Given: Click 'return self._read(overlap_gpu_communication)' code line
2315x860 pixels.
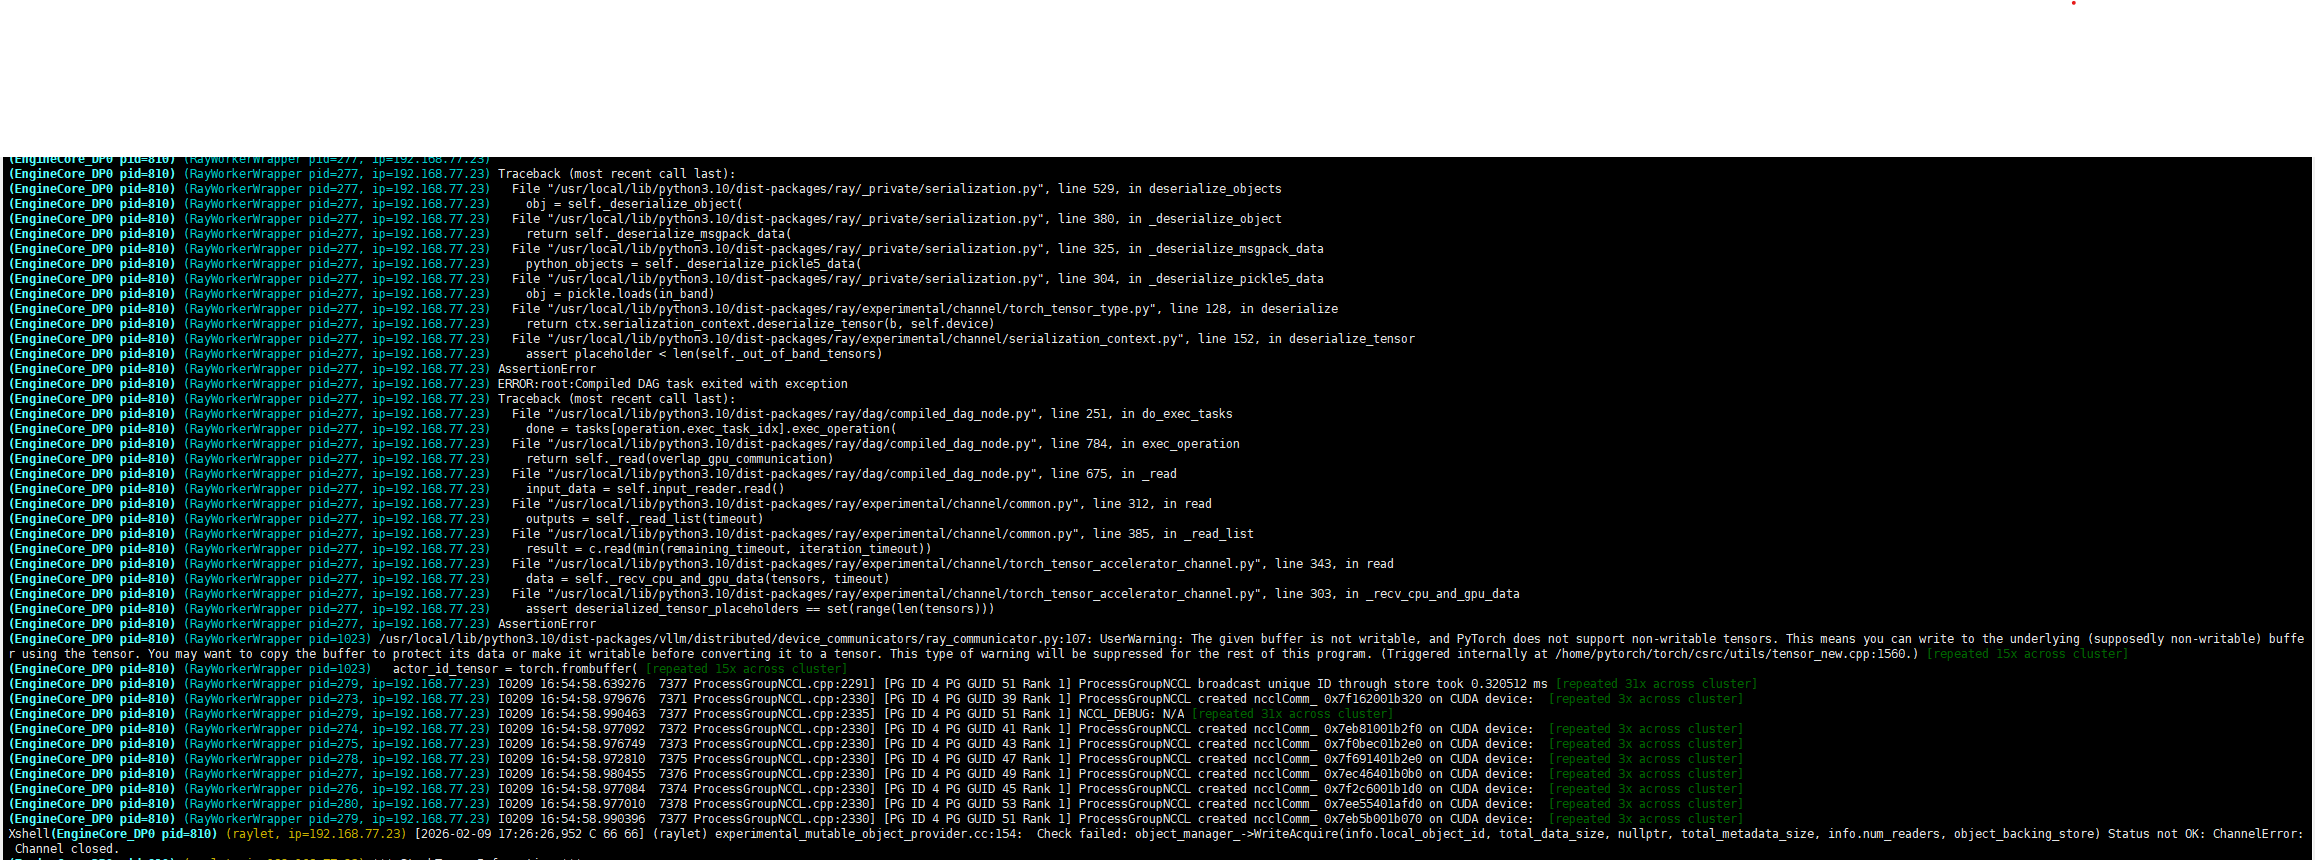Looking at the screenshot, I should tap(679, 459).
